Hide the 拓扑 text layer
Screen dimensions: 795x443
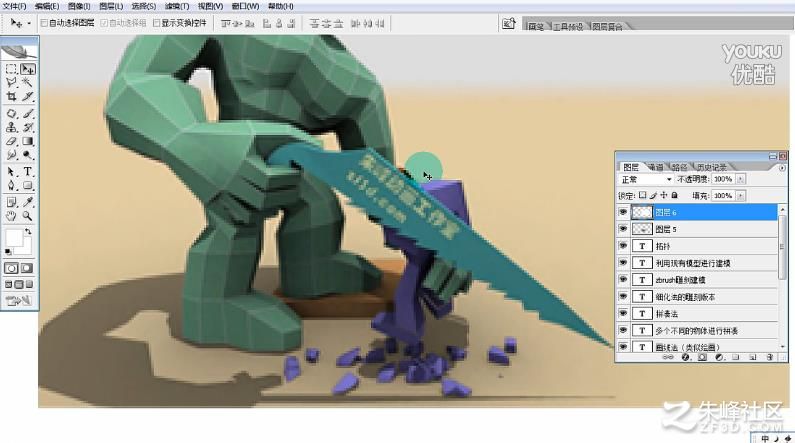[623, 246]
